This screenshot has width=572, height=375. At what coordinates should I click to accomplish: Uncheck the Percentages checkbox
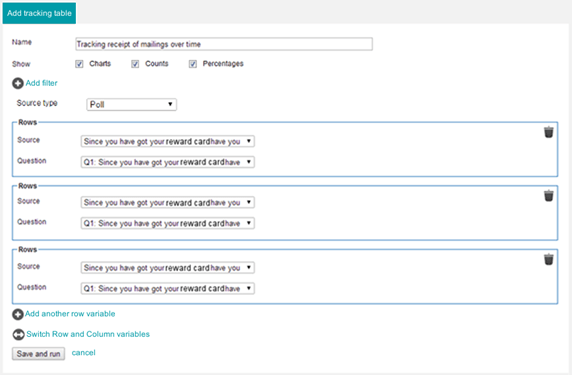193,64
